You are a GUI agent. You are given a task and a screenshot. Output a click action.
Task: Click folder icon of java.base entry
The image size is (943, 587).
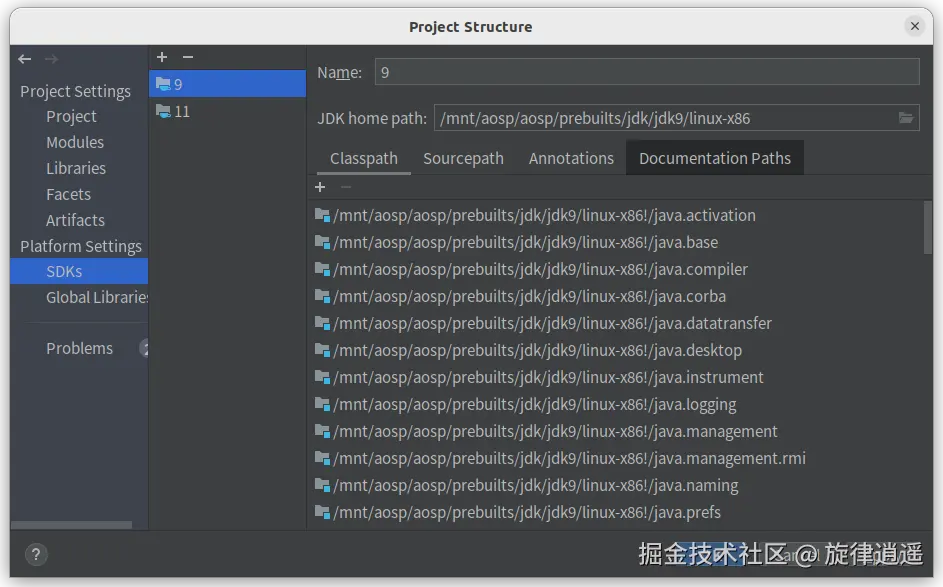click(322, 242)
